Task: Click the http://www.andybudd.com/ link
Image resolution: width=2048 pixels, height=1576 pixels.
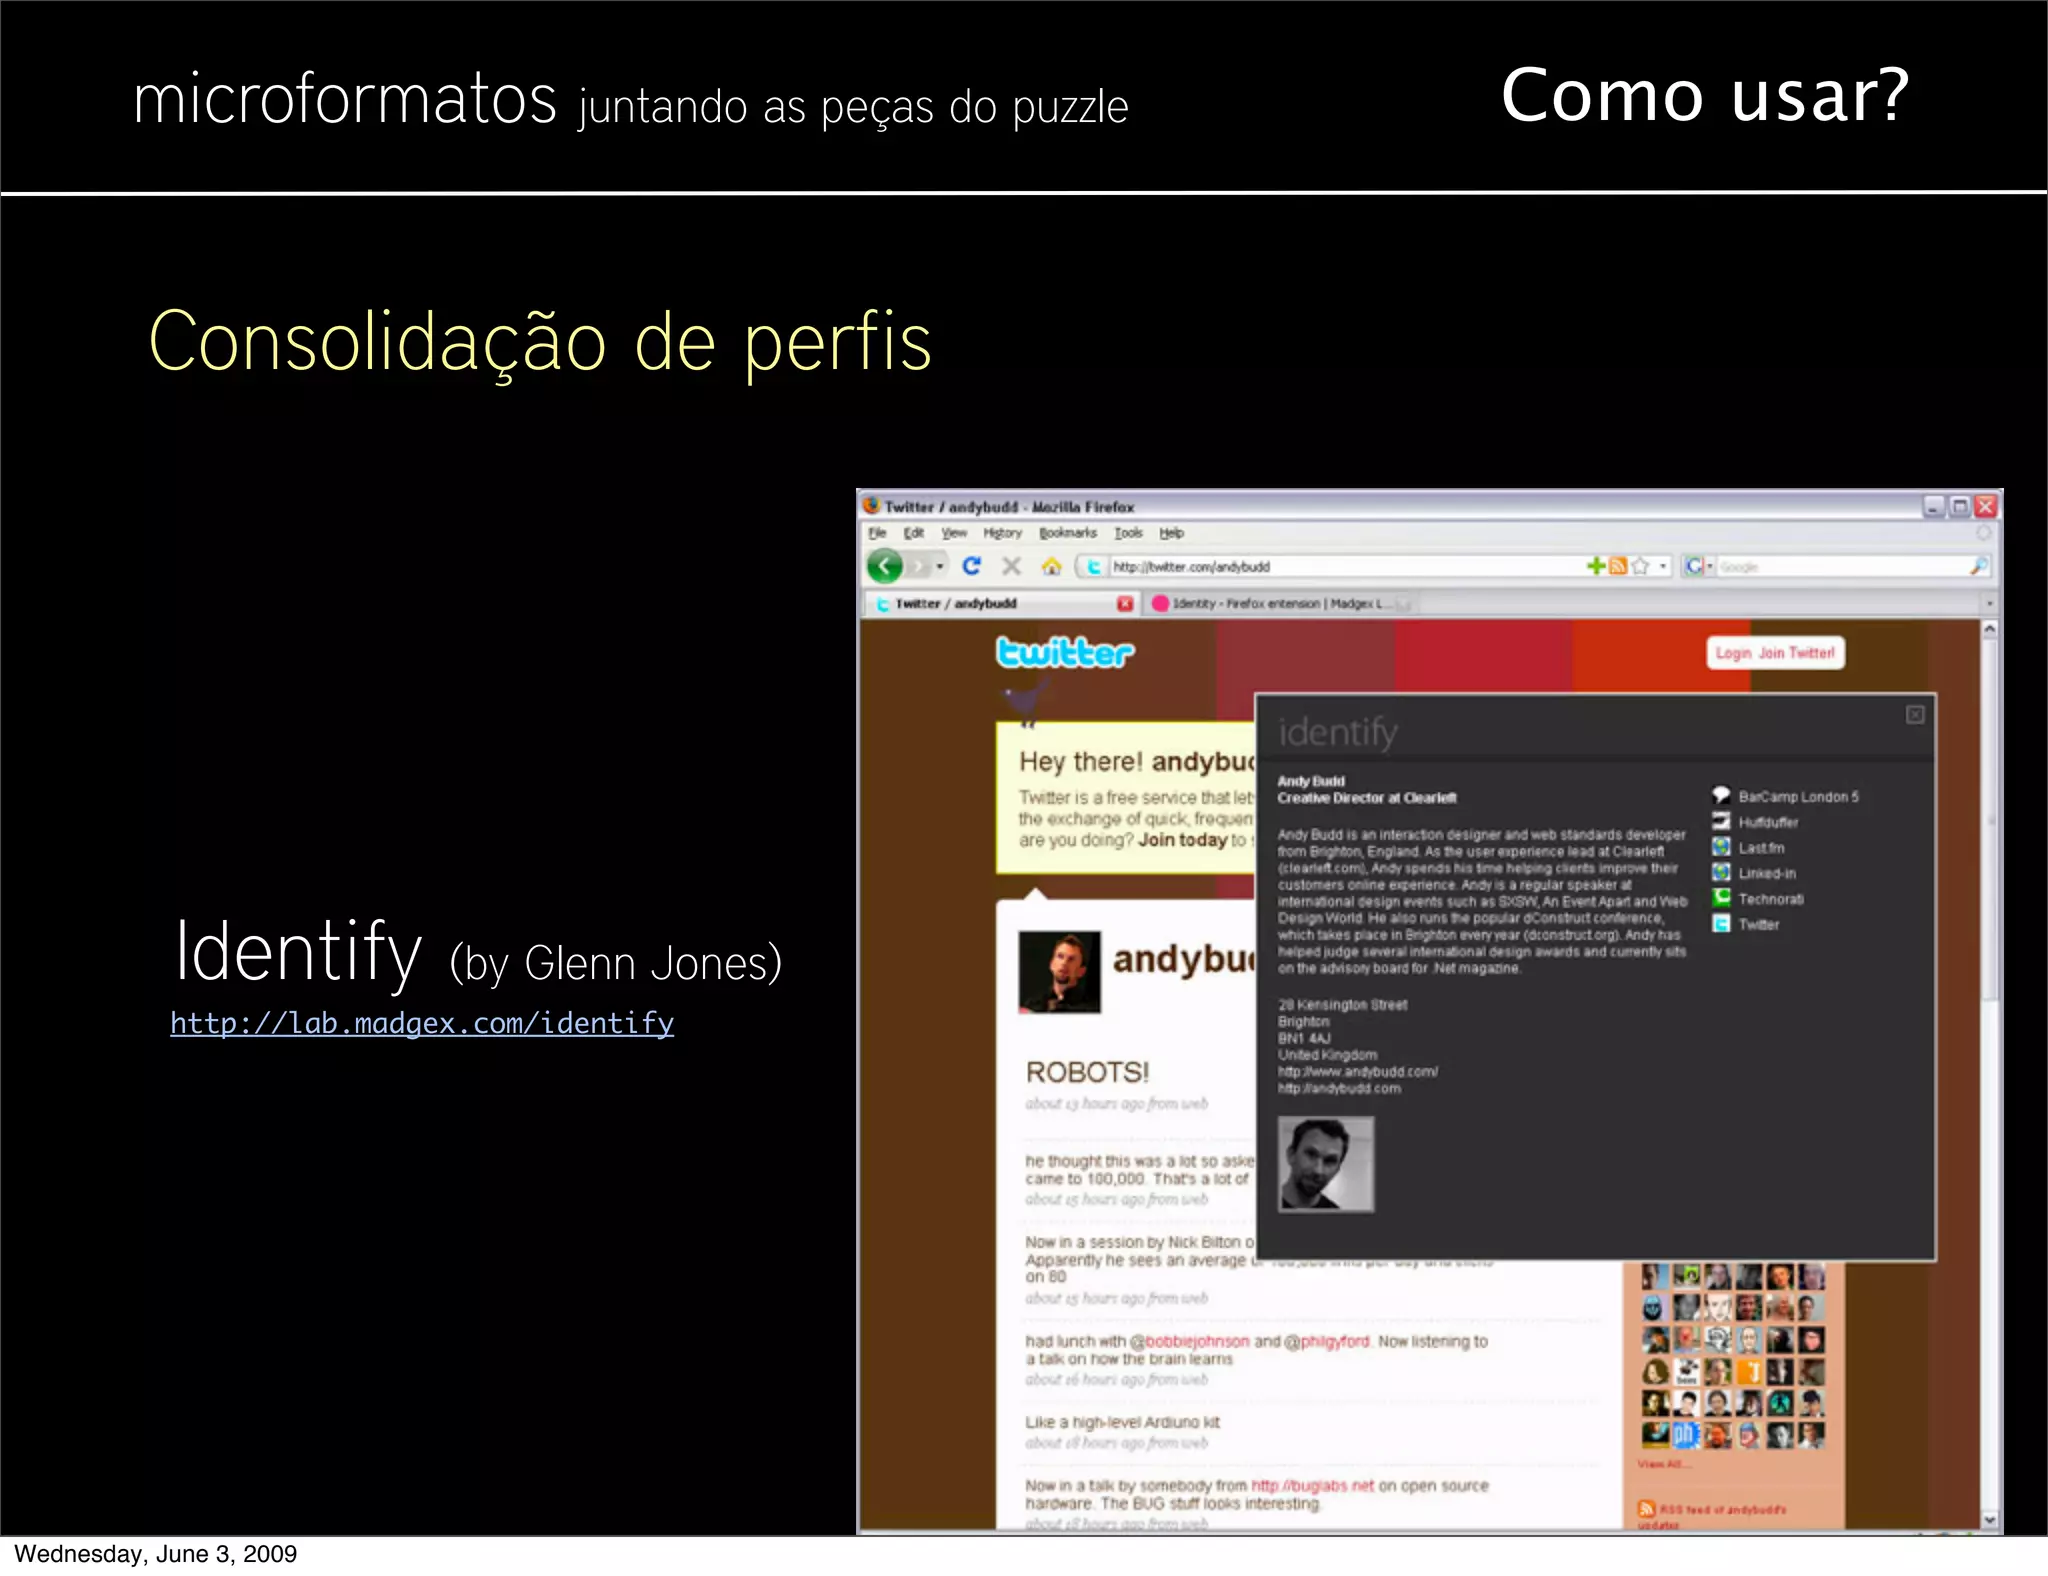Action: (1357, 1072)
